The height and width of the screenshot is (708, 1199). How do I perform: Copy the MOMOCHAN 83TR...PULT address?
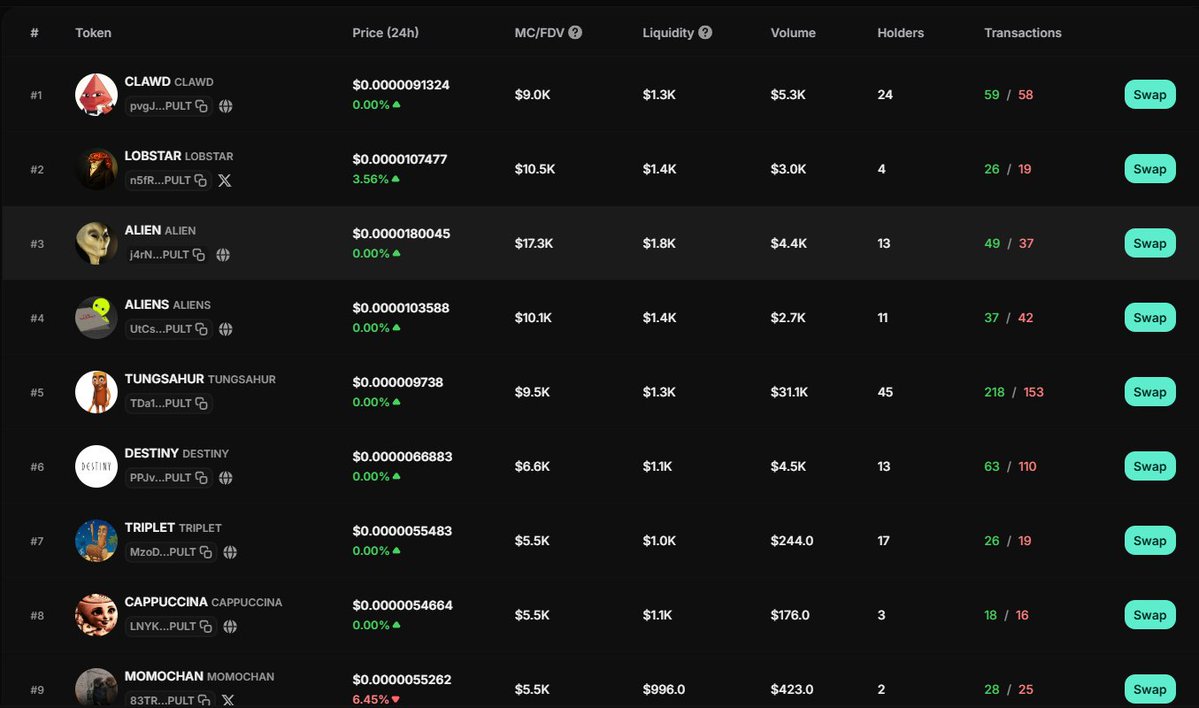204,700
